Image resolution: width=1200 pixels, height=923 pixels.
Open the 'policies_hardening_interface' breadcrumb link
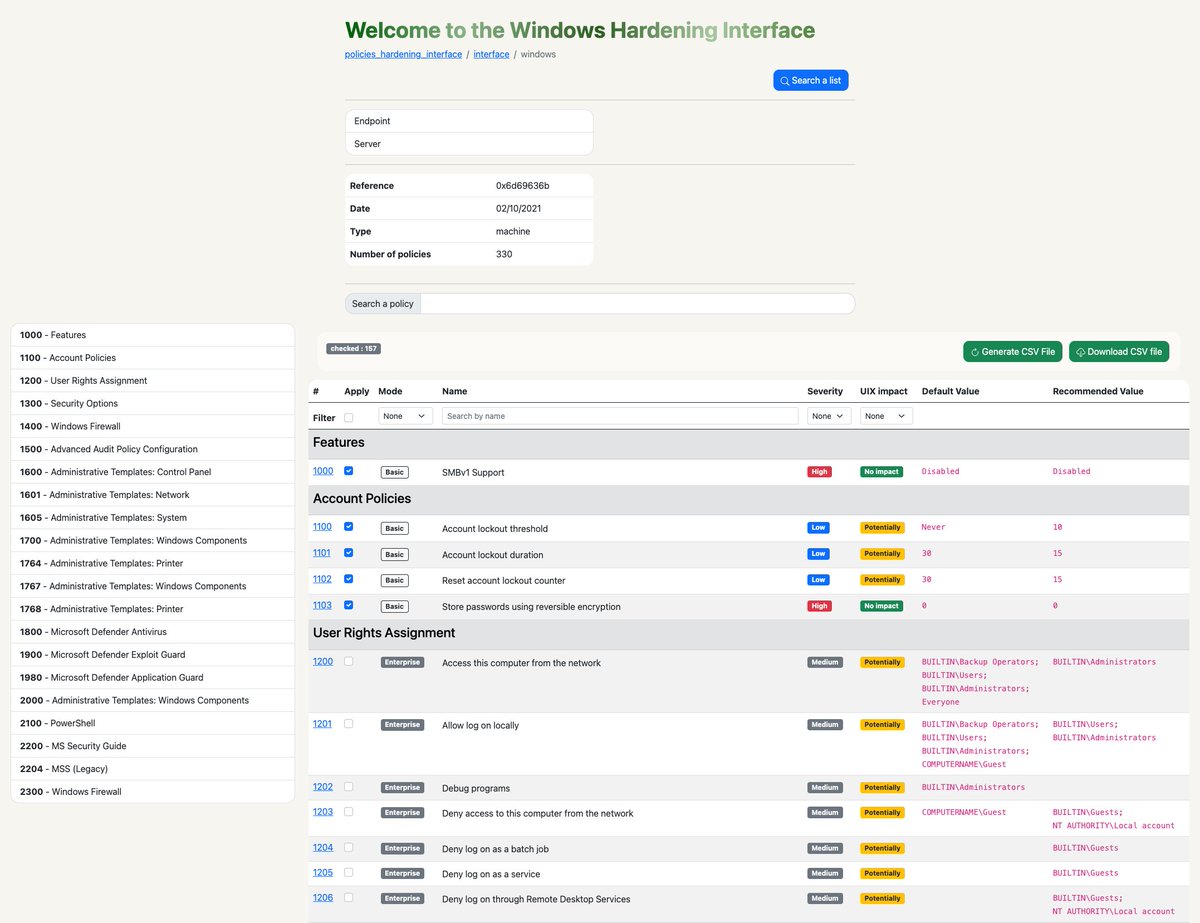pyautogui.click(x=402, y=54)
